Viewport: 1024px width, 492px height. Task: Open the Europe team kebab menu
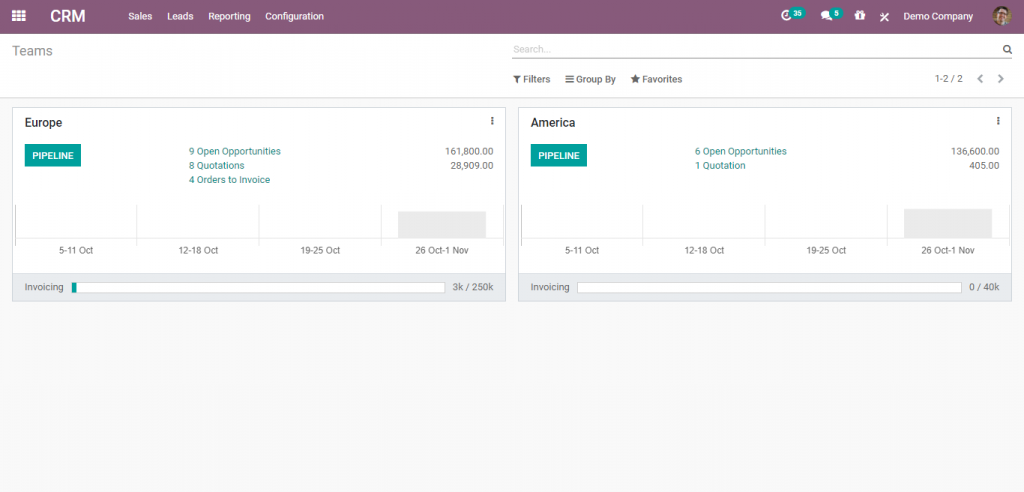pyautogui.click(x=492, y=121)
